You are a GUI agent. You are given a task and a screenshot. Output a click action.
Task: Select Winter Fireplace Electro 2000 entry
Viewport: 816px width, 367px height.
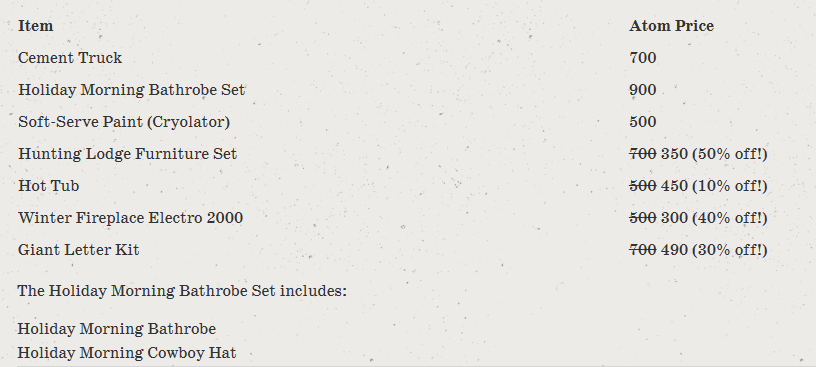pos(131,218)
